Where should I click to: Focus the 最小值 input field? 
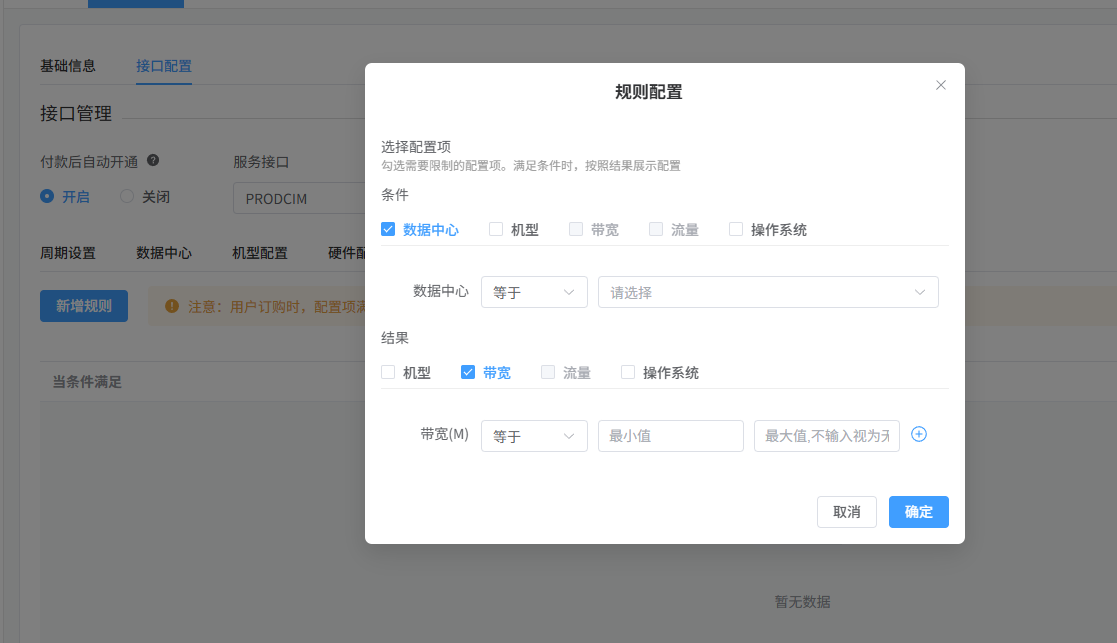point(670,436)
